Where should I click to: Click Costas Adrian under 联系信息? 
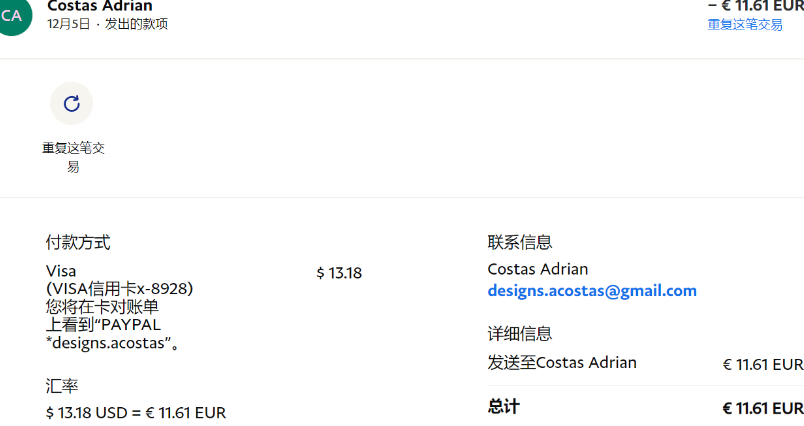click(537, 269)
